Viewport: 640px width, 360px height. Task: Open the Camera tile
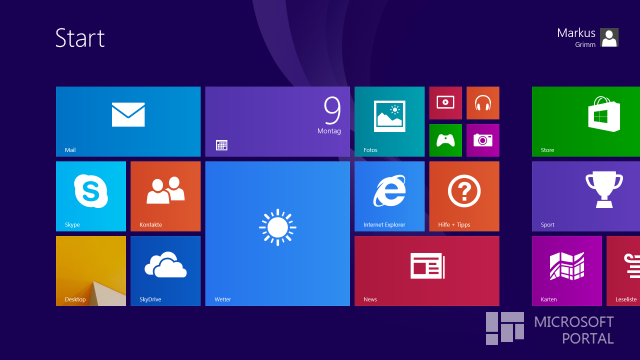[x=483, y=140]
